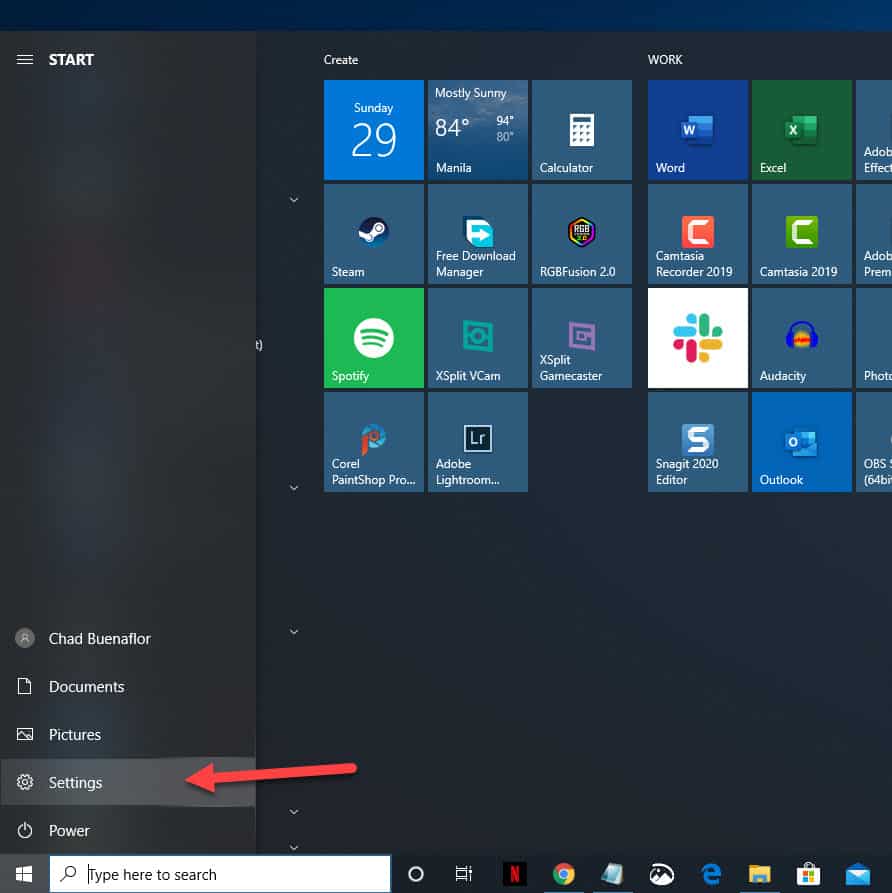Expand the app list chevron beside the Steam tile
This screenshot has width=892, height=893.
pyautogui.click(x=294, y=199)
